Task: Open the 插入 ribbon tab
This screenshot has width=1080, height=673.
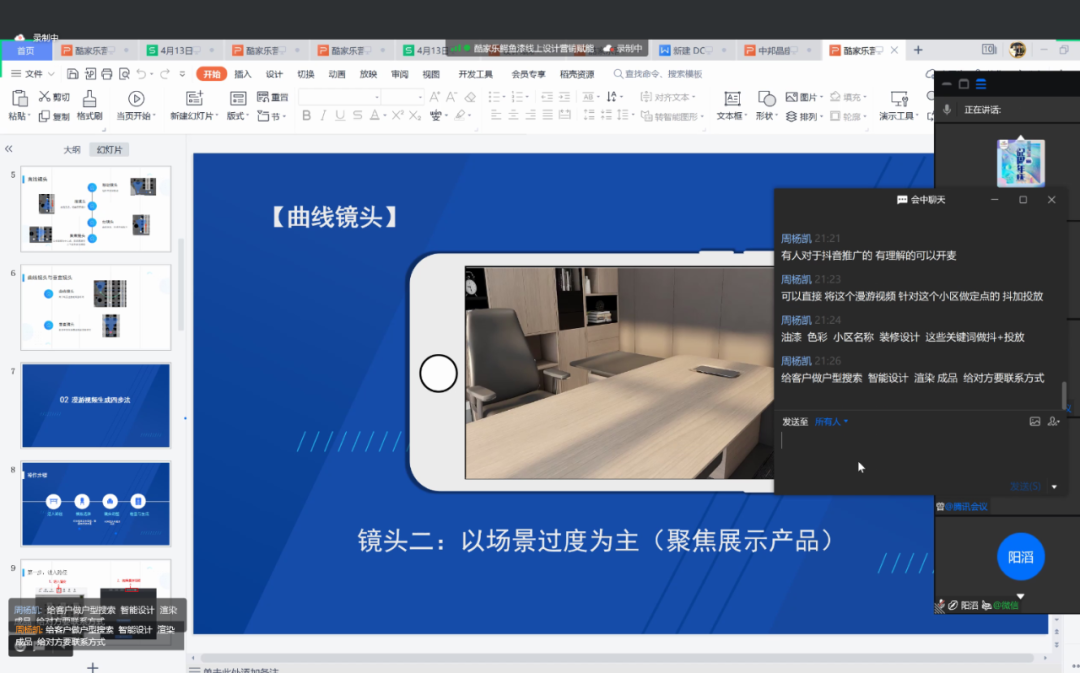Action: pos(242,74)
